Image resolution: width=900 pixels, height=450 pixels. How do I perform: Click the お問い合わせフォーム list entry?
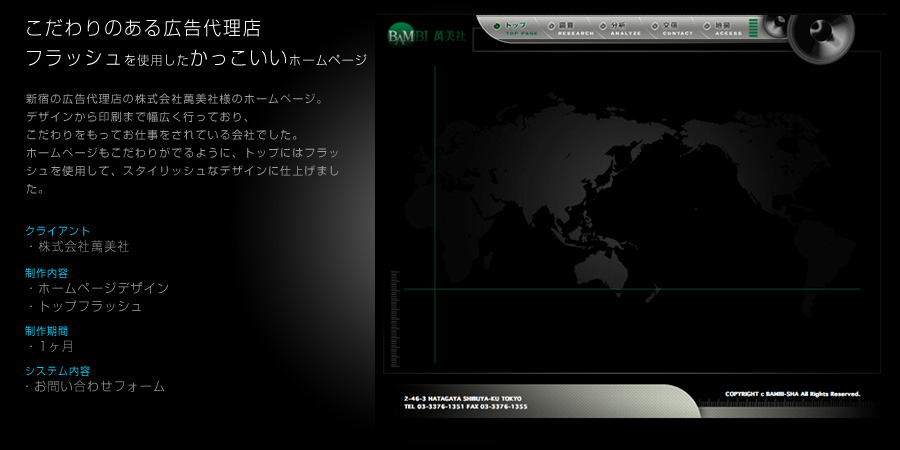(x=99, y=386)
